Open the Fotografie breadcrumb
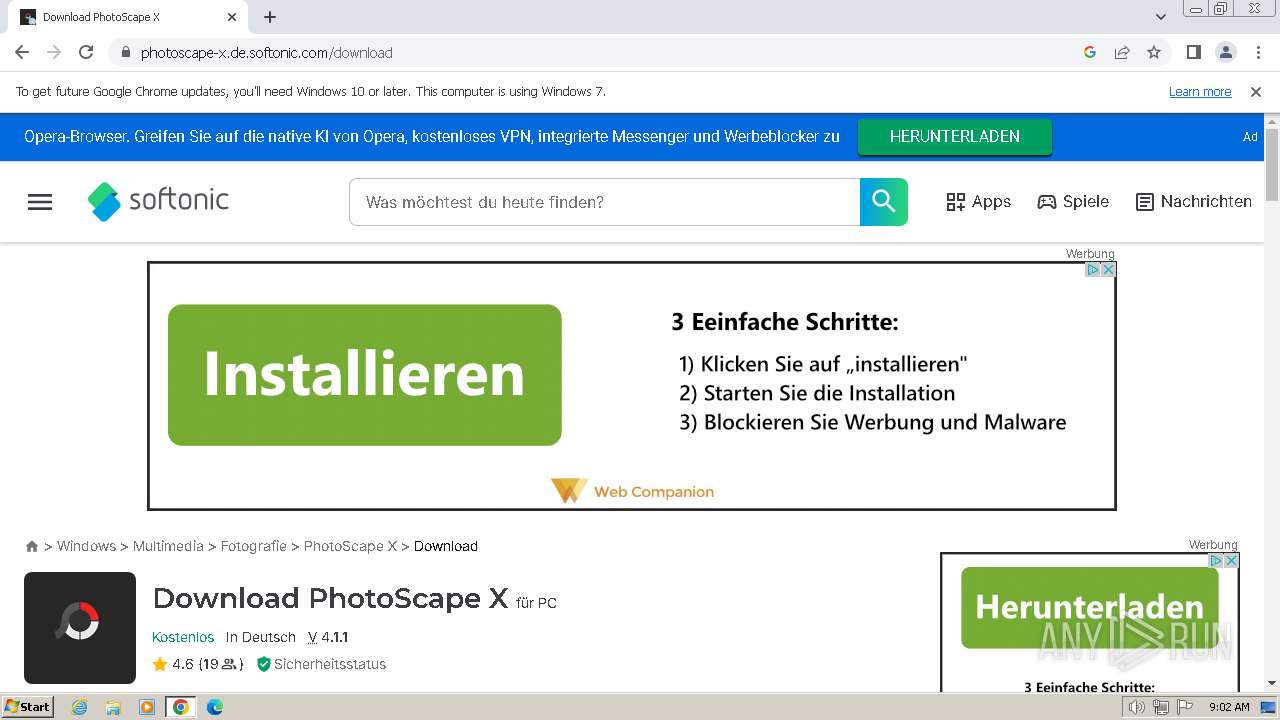This screenshot has width=1280, height=720. click(254, 546)
